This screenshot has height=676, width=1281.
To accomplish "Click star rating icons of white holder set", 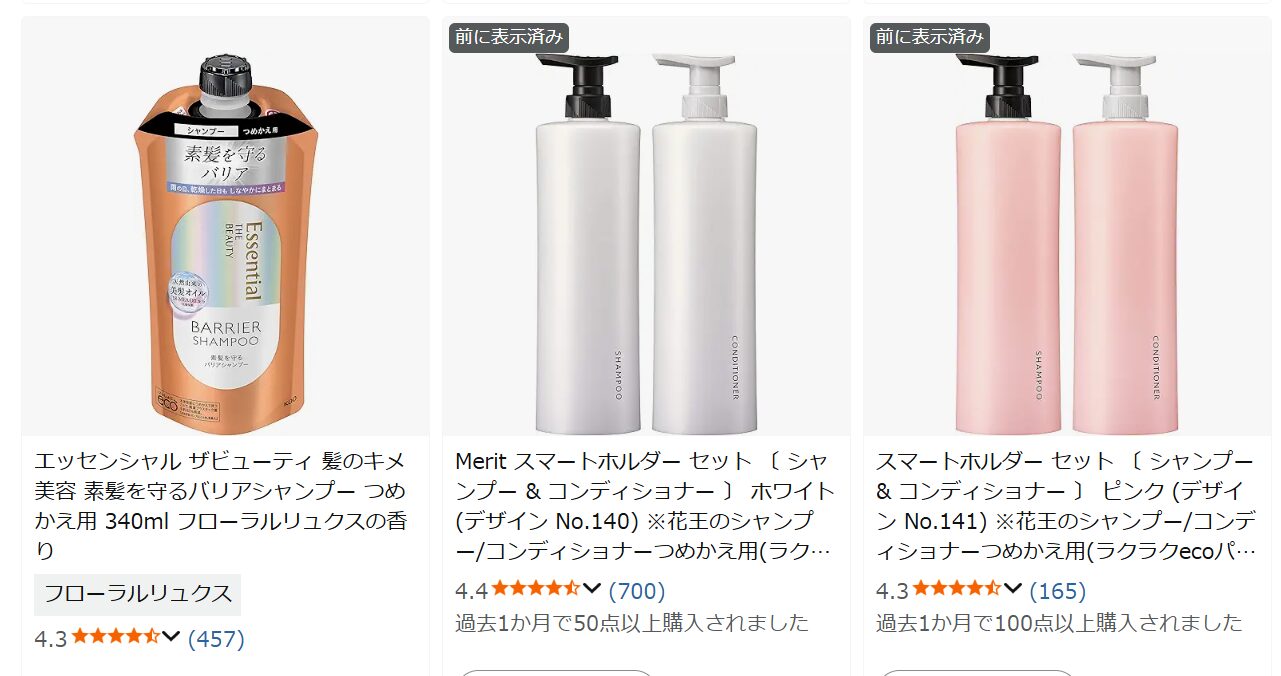I will (536, 589).
